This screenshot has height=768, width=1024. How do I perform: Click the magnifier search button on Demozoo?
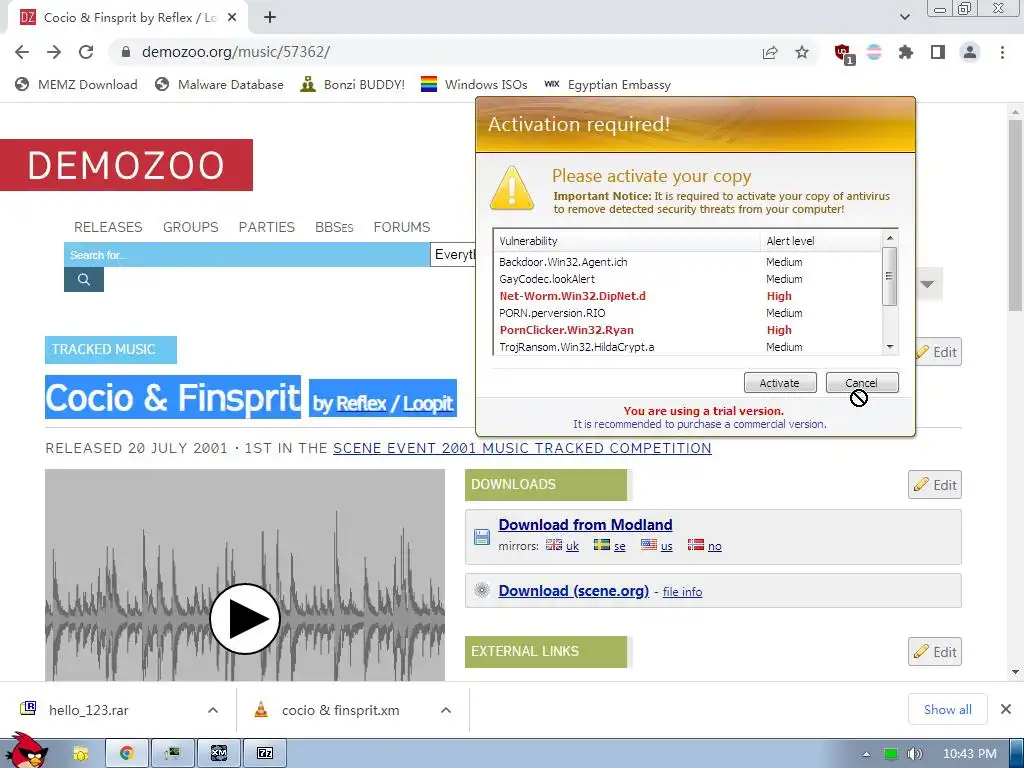point(84,280)
